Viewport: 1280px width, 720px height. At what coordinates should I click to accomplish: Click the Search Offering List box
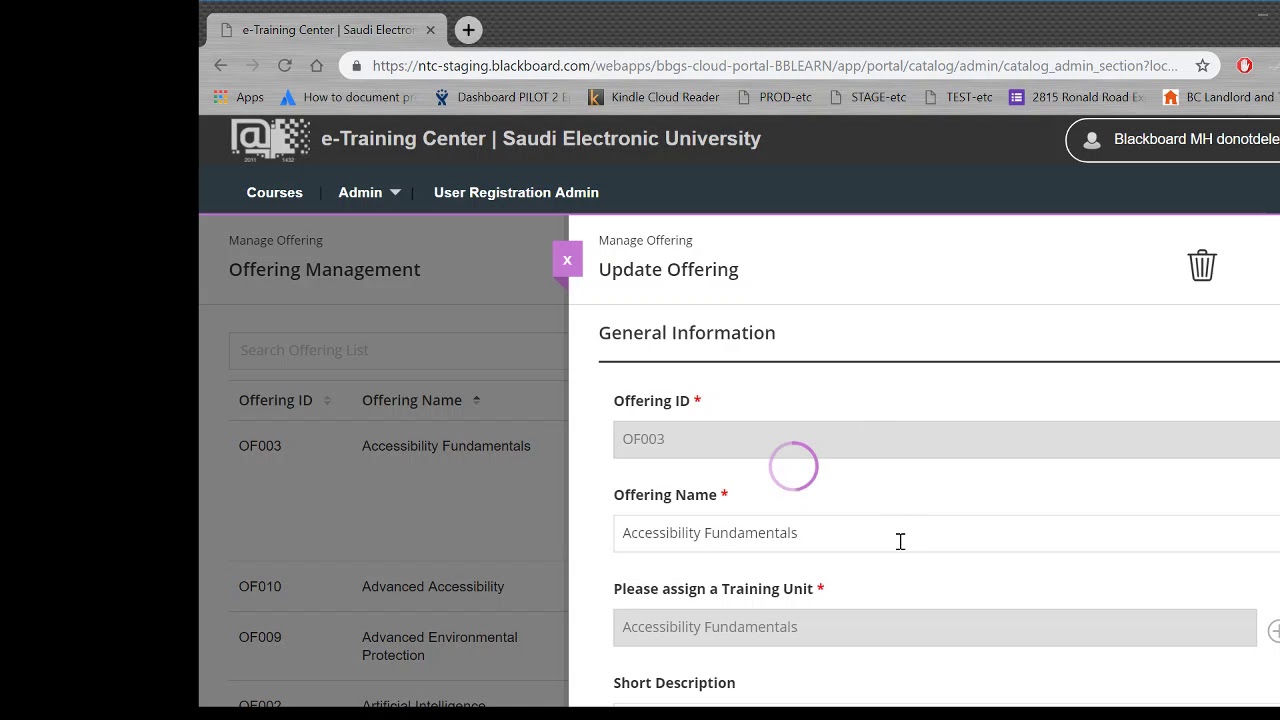click(398, 350)
